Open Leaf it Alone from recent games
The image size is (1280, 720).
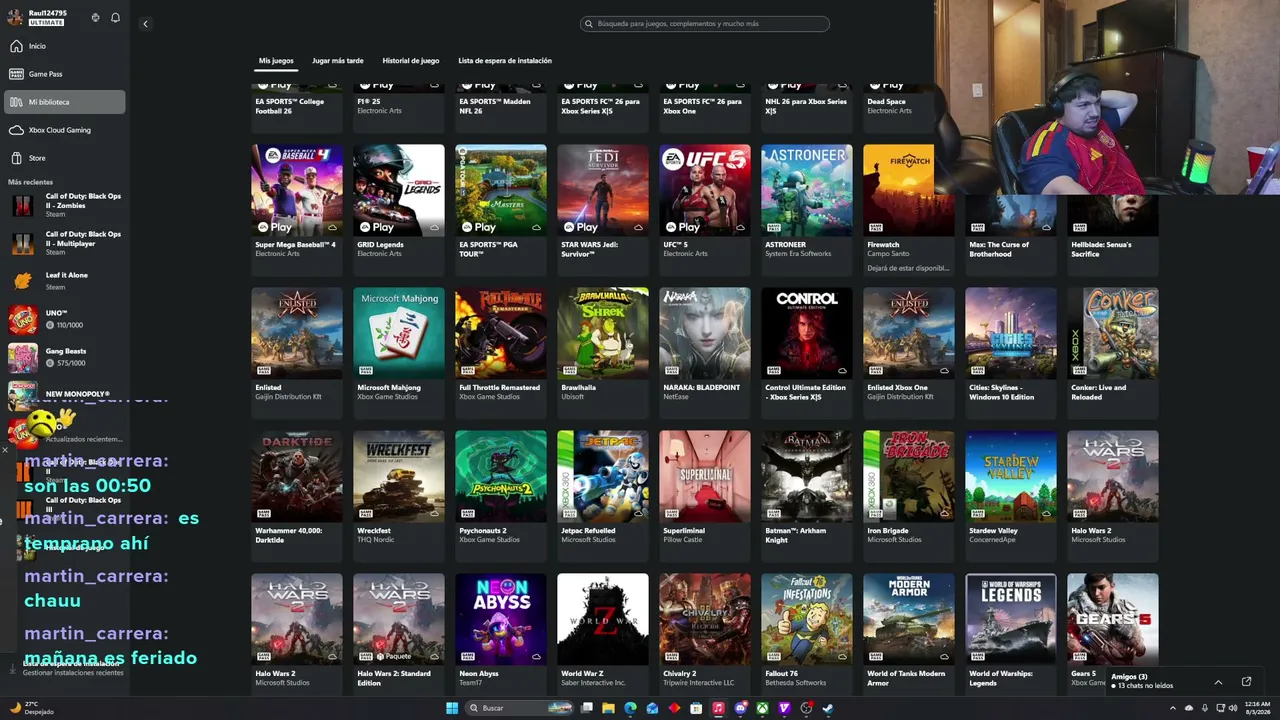coord(66,279)
